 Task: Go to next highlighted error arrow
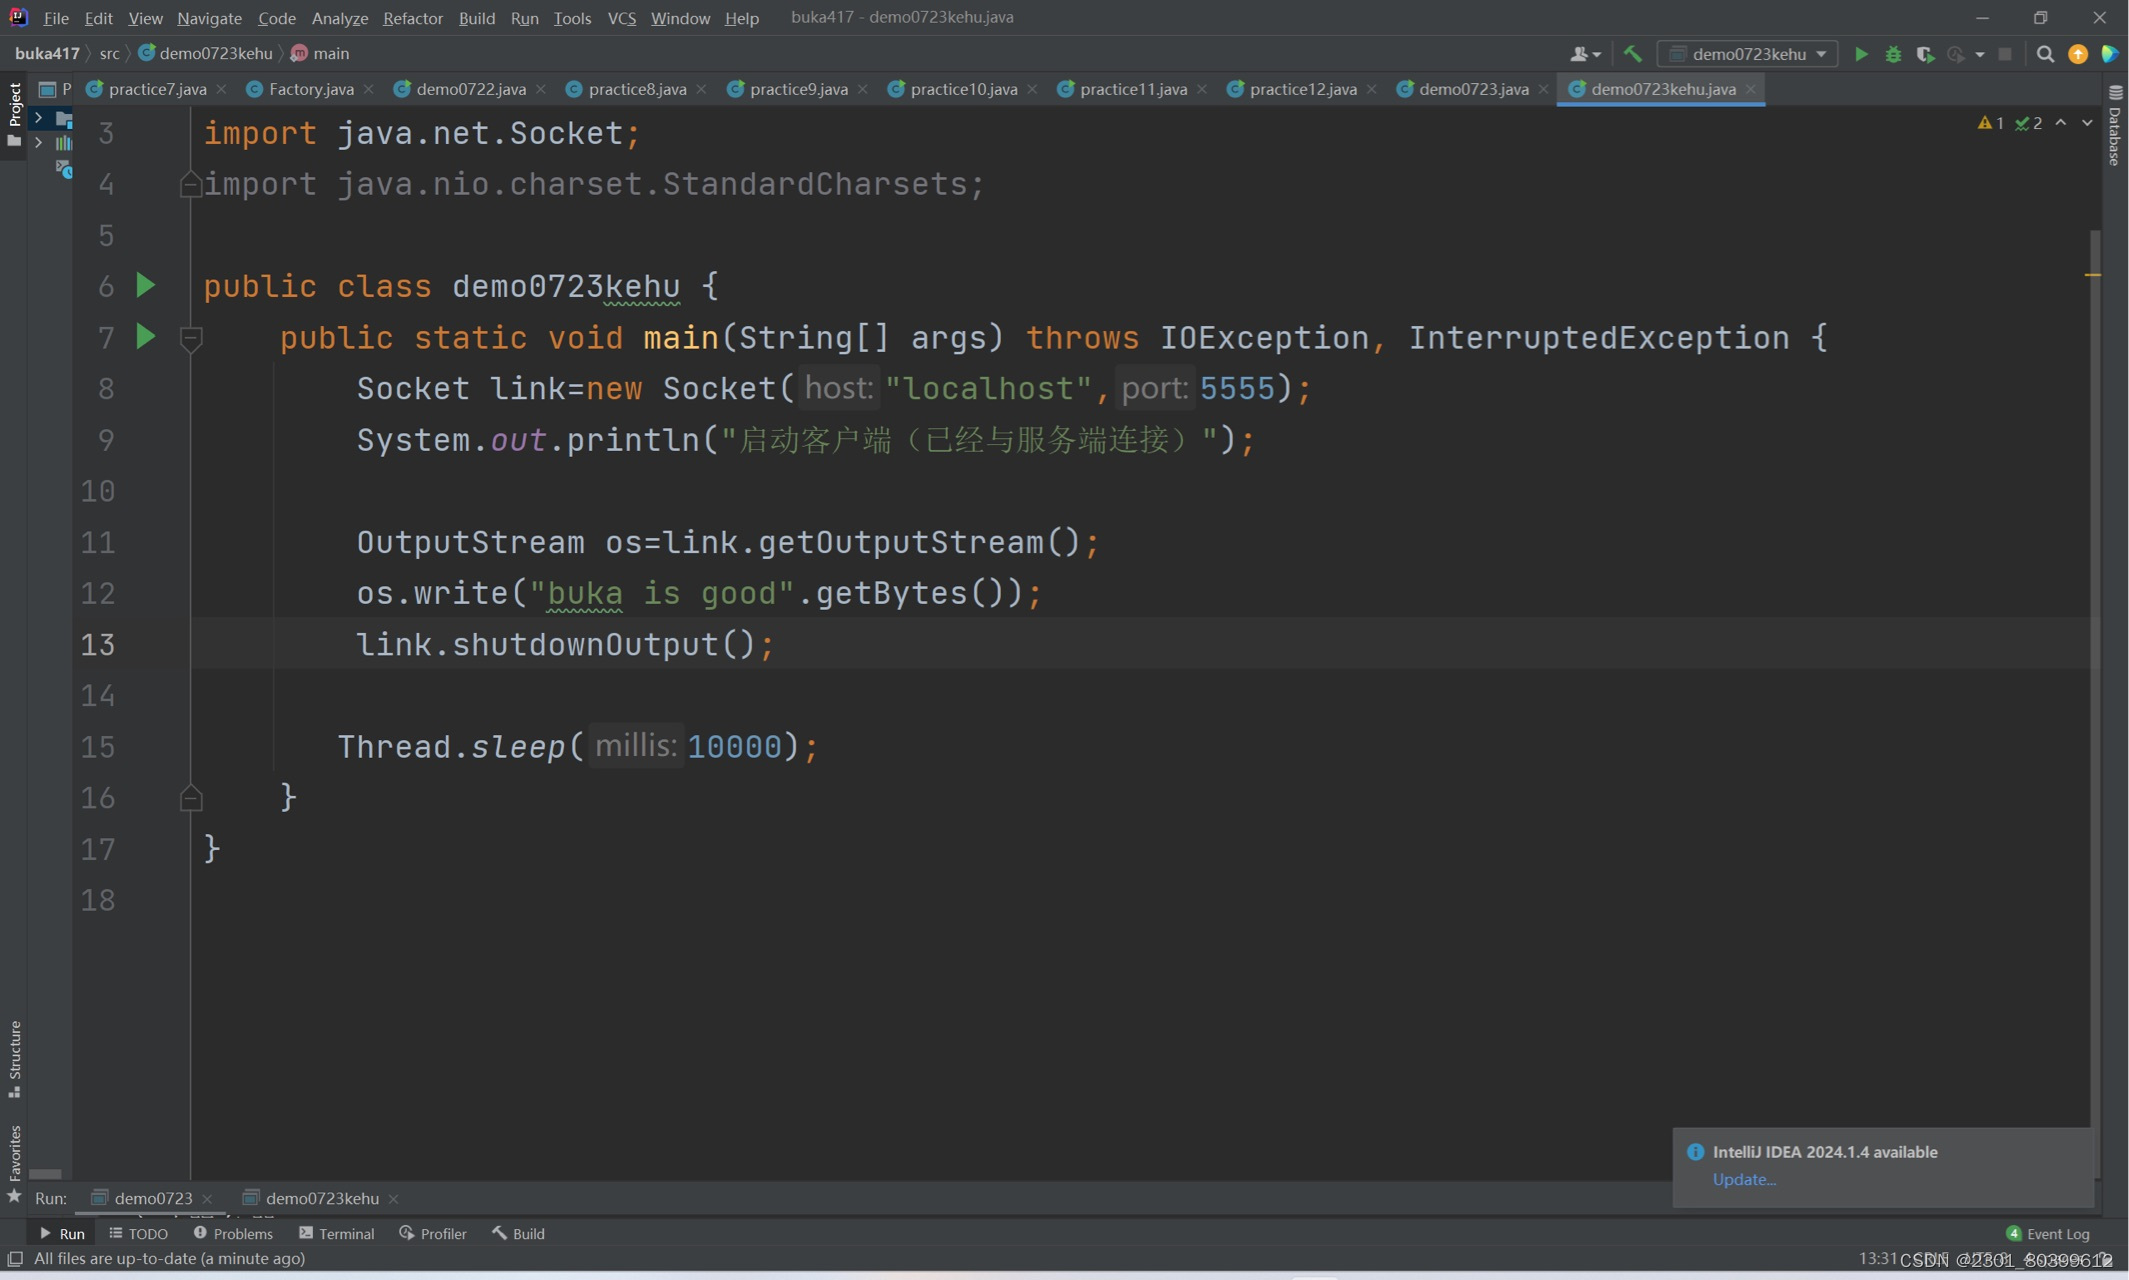(2087, 123)
